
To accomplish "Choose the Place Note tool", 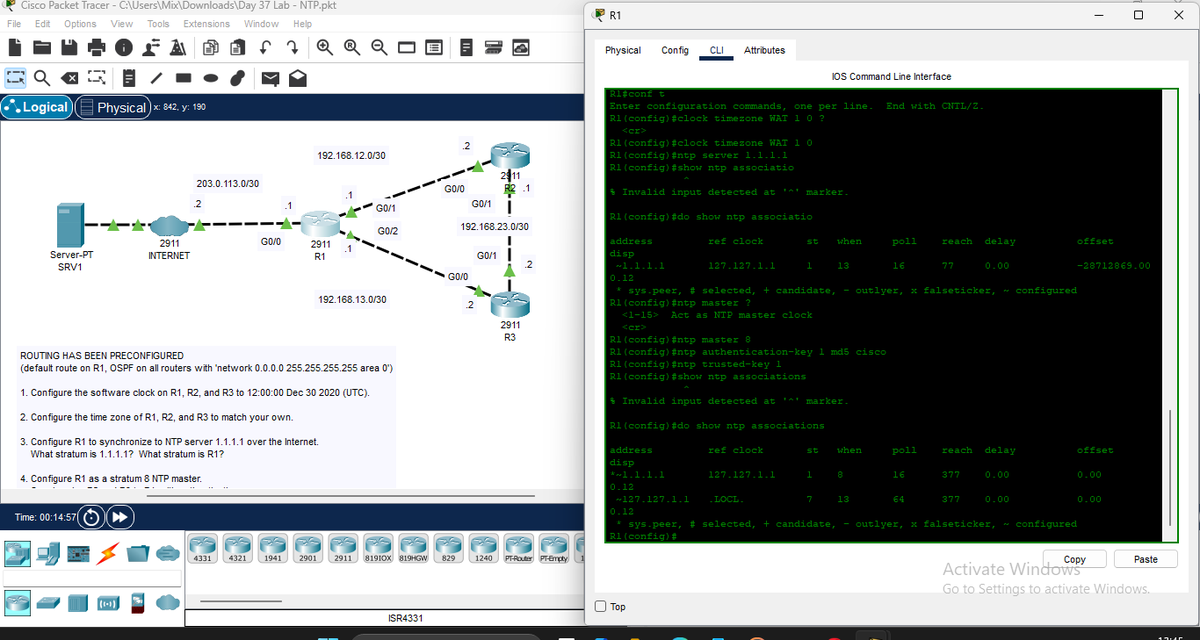I will [x=131, y=77].
